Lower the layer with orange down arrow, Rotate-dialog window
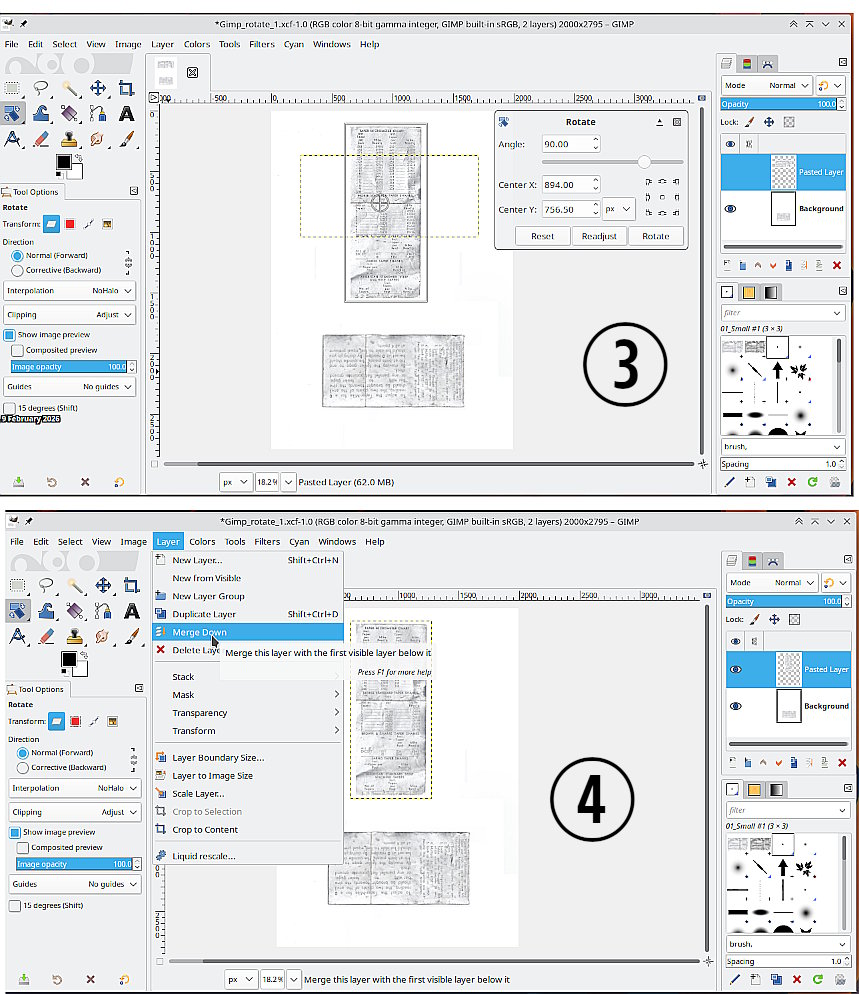859x994 pixels. pyautogui.click(x=773, y=266)
